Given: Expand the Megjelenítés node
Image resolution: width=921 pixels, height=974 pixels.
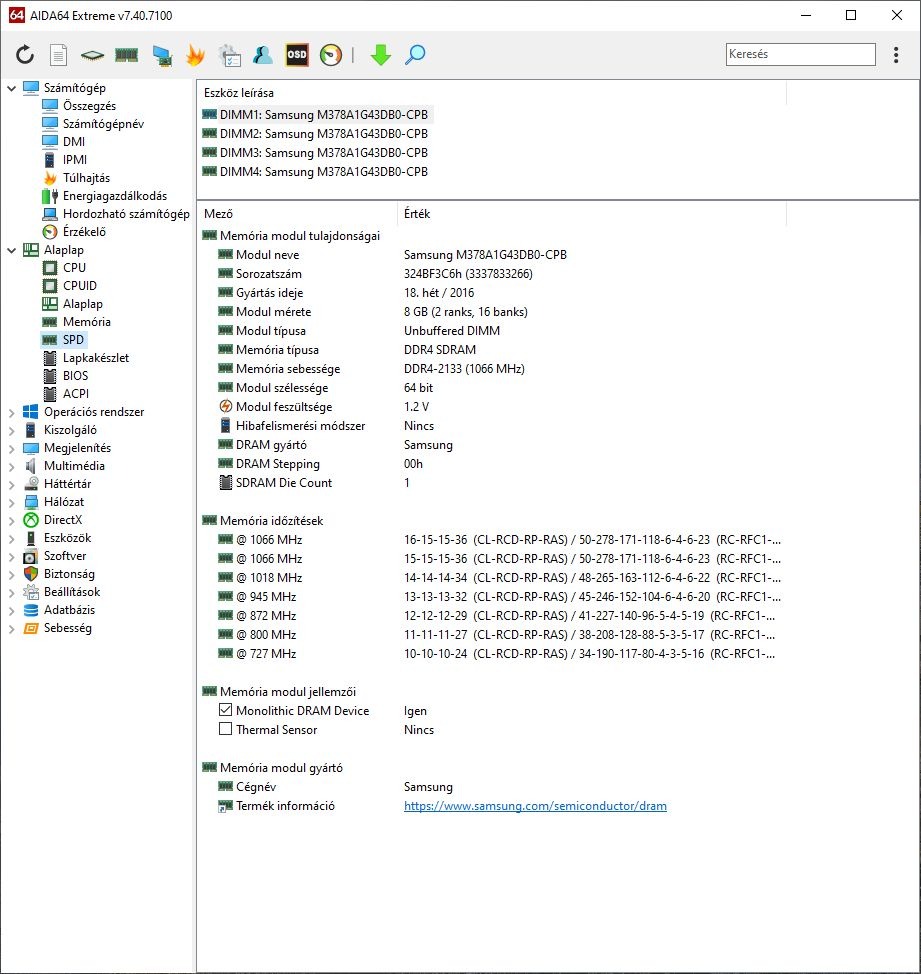Looking at the screenshot, I should pyautogui.click(x=11, y=448).
